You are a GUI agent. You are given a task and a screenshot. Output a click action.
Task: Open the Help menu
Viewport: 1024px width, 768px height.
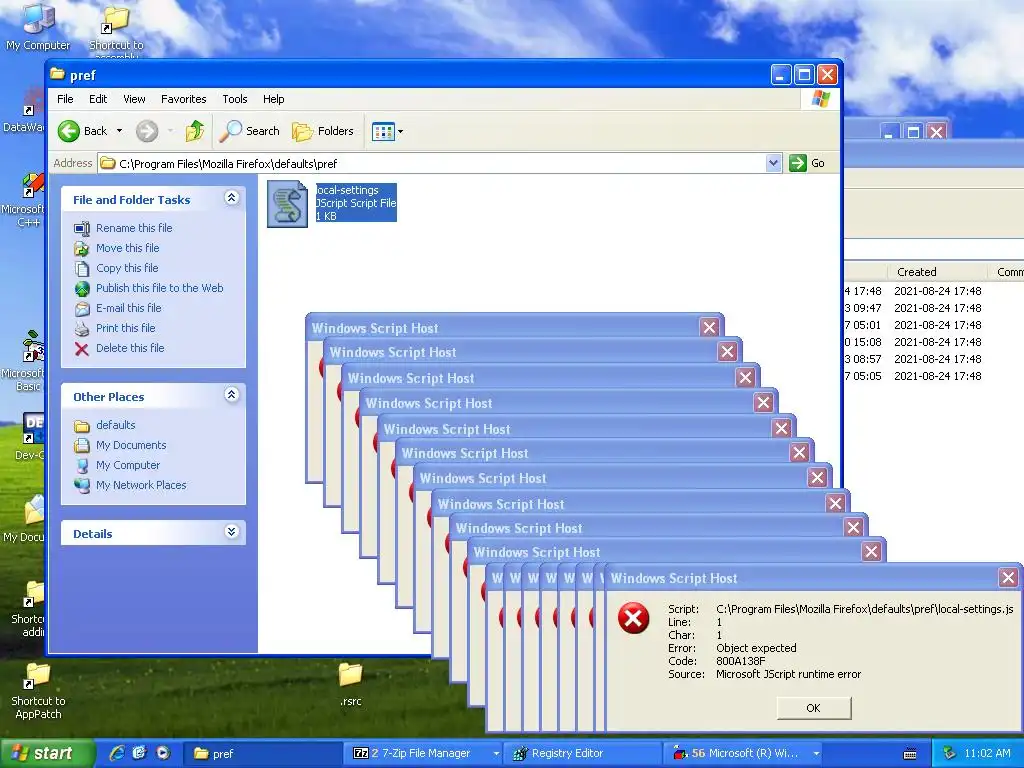point(274,99)
